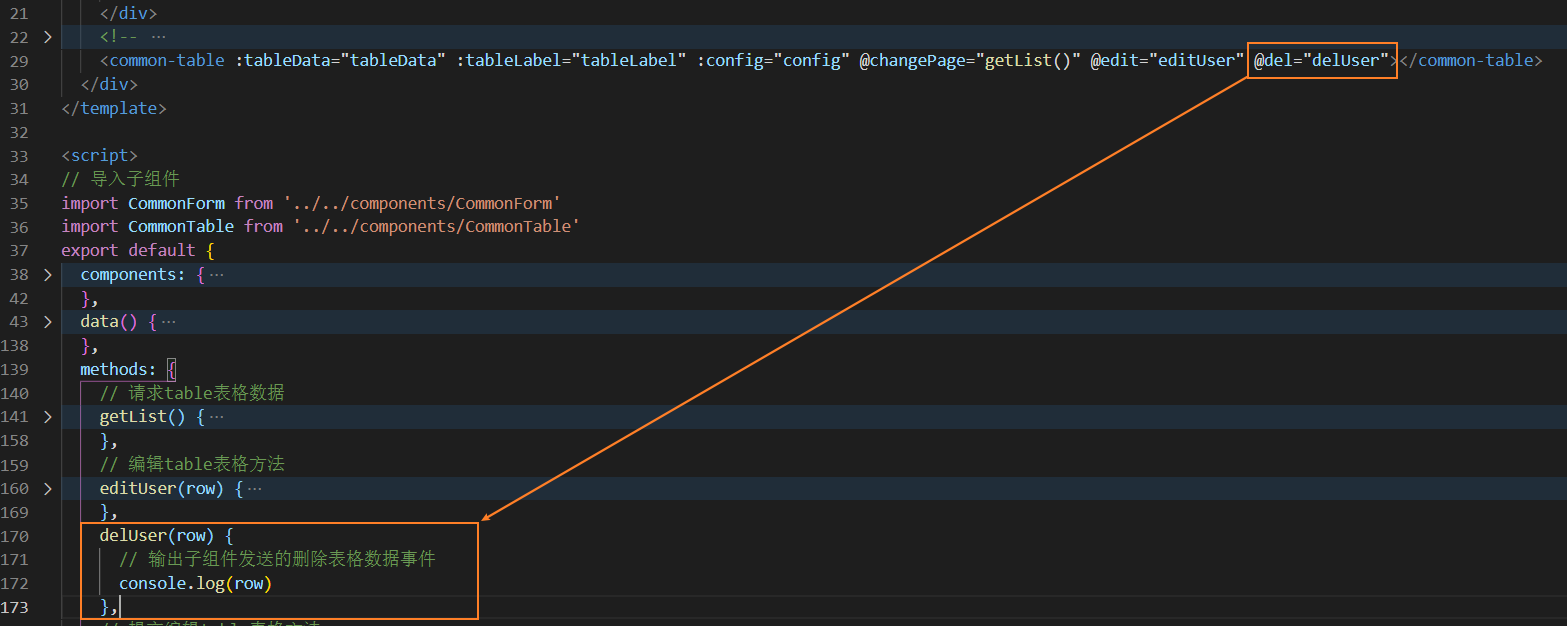Click the '<script>' tag on line 33
This screenshot has height=626, width=1567.
tap(100, 156)
